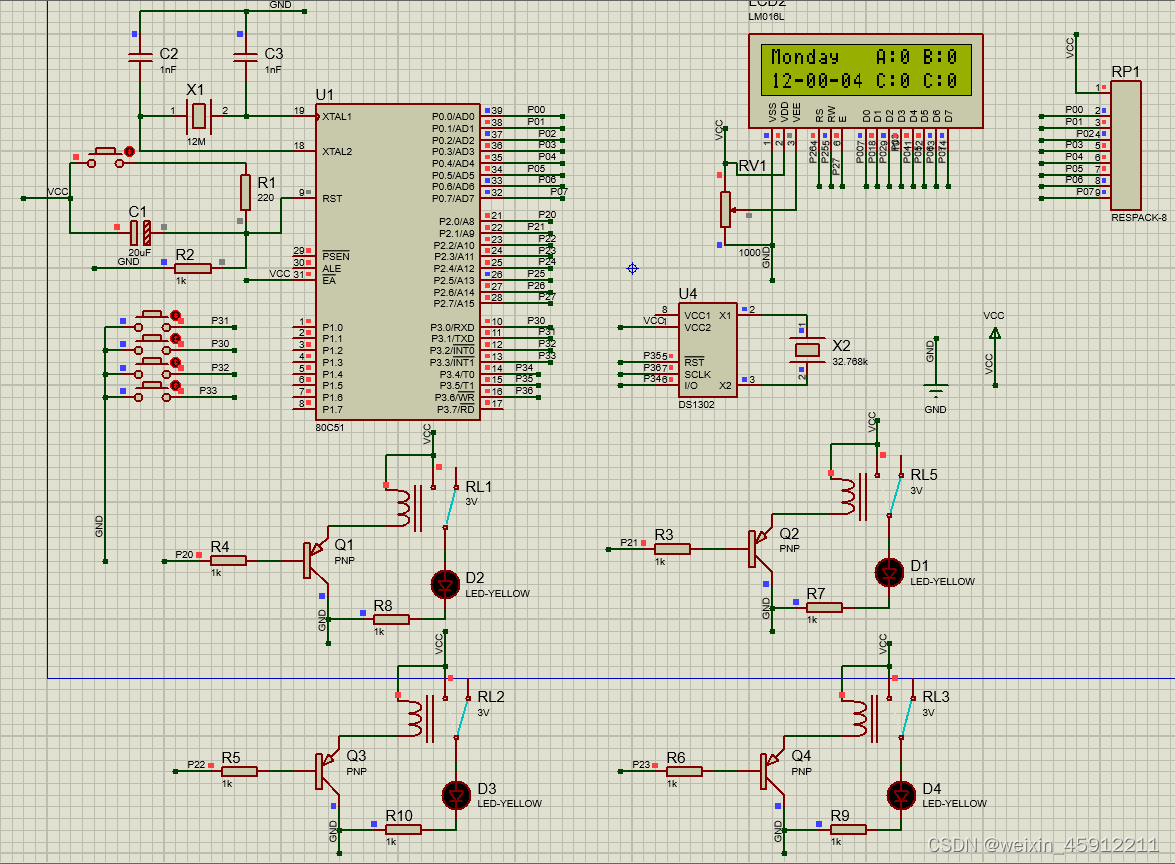Select the RESPACK-8 resistor pack RP1
Image resolution: width=1175 pixels, height=864 pixels.
1126,145
